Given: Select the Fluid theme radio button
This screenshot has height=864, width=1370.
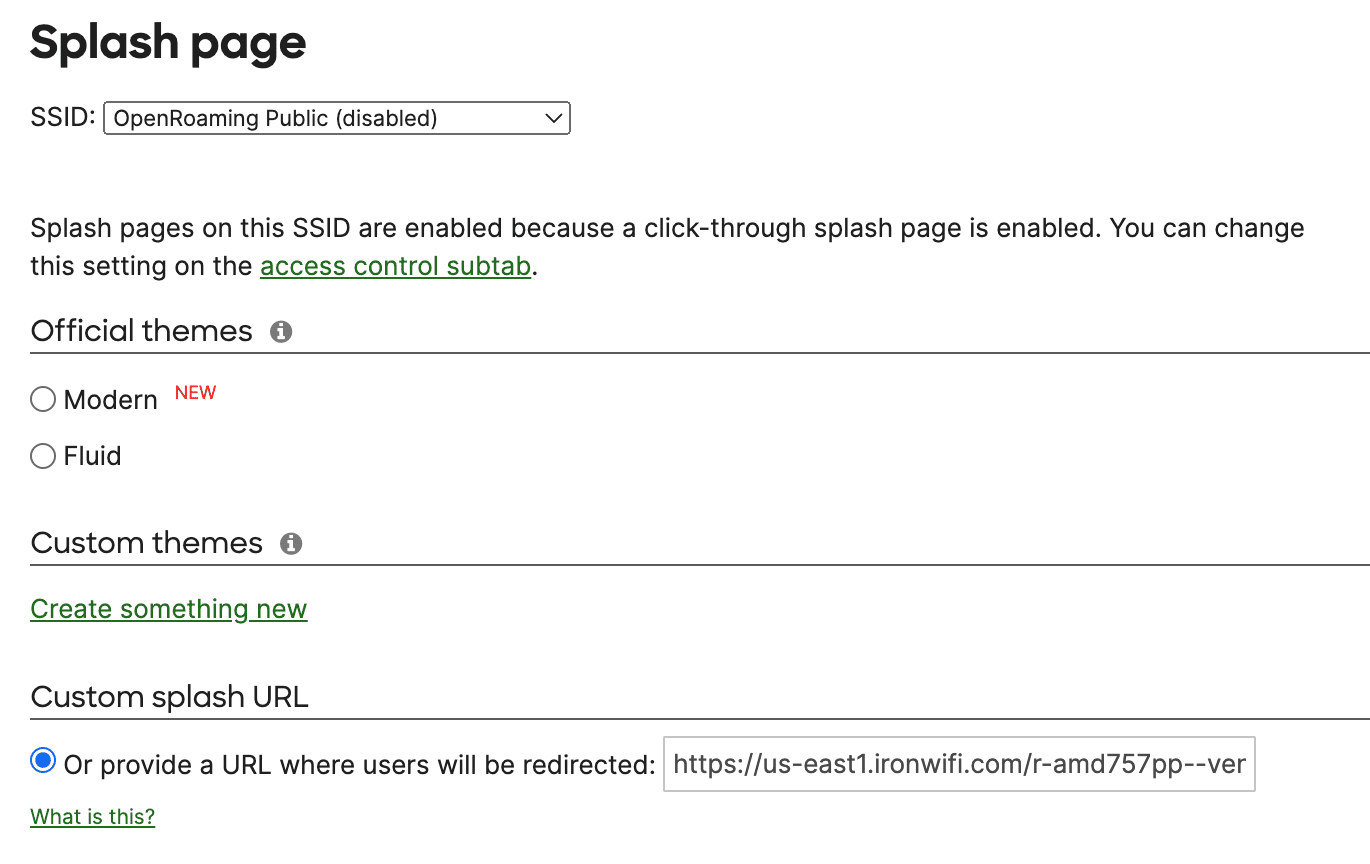Looking at the screenshot, I should click(x=43, y=456).
